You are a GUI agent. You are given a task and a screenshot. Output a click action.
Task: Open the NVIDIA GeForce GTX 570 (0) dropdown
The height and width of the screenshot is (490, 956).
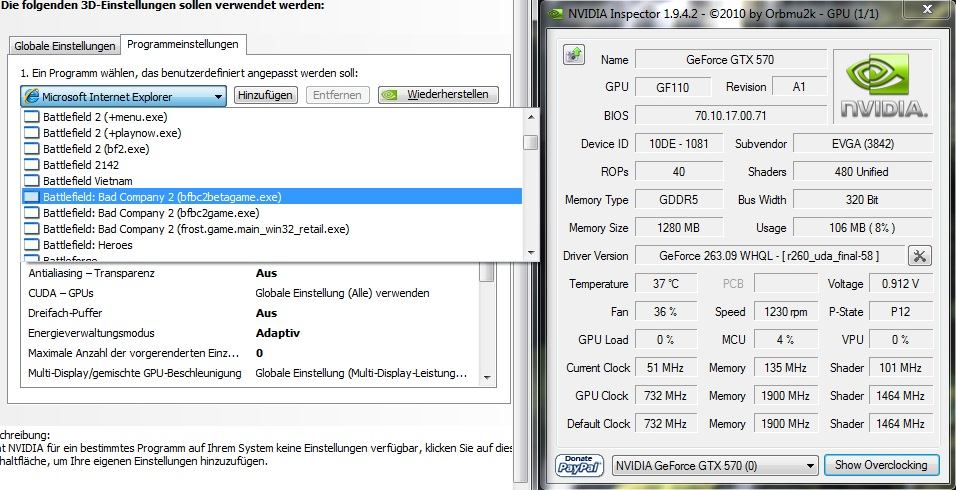click(x=715, y=466)
